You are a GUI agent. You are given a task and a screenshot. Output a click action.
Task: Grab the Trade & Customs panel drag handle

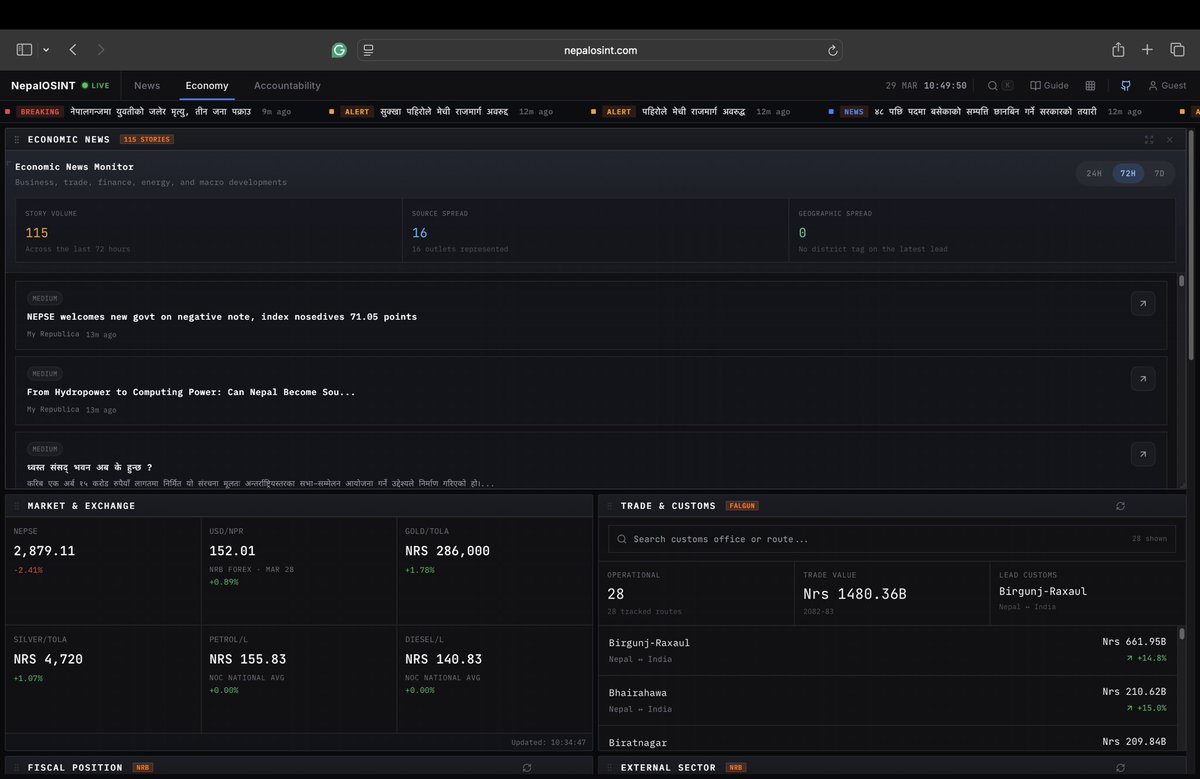[609, 506]
